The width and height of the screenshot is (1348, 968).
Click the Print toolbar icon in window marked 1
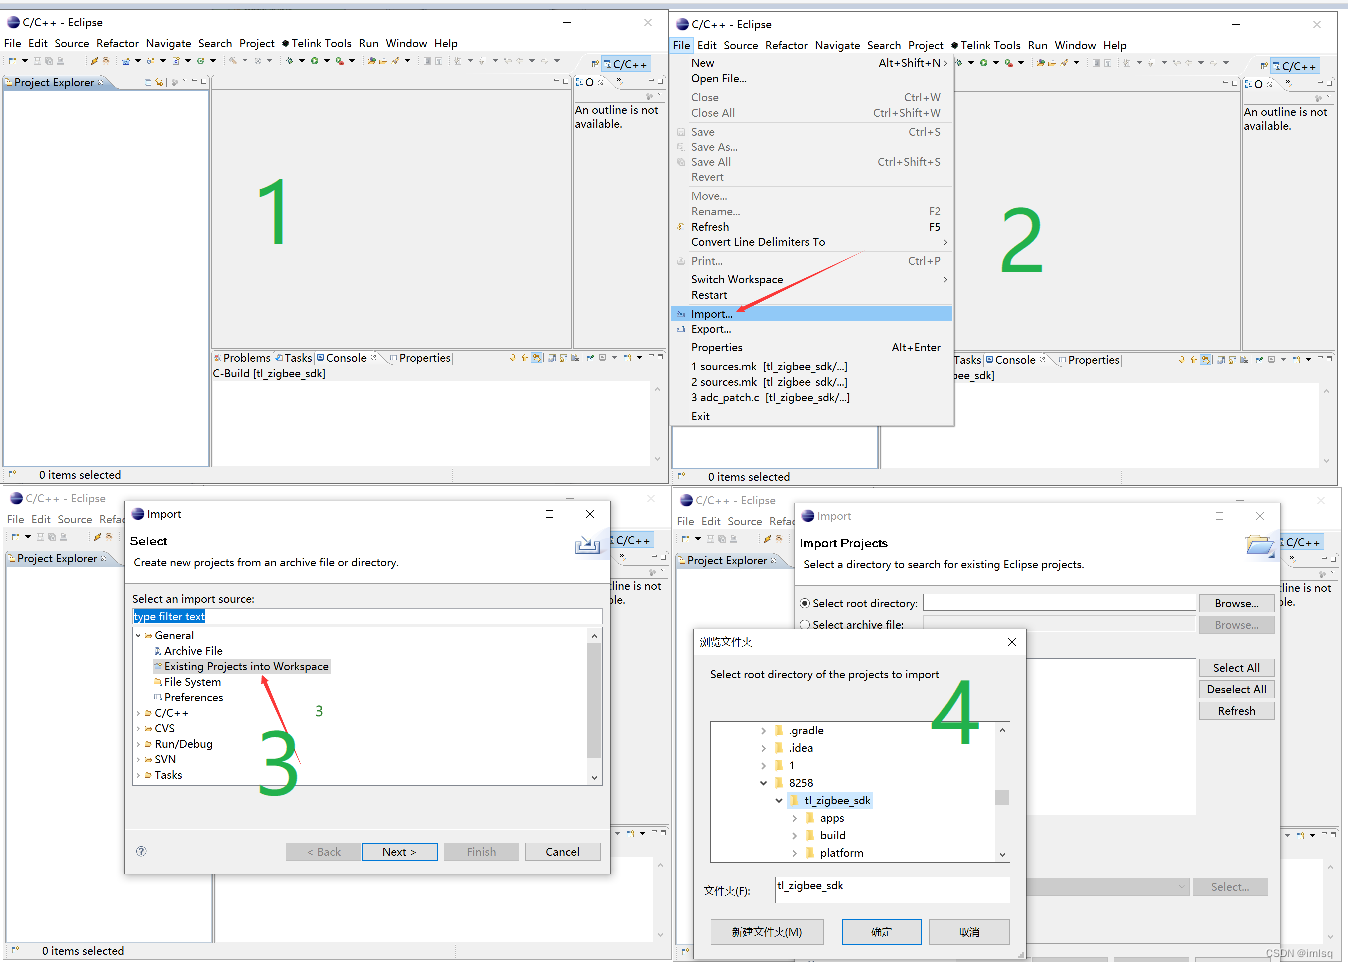coord(60,61)
